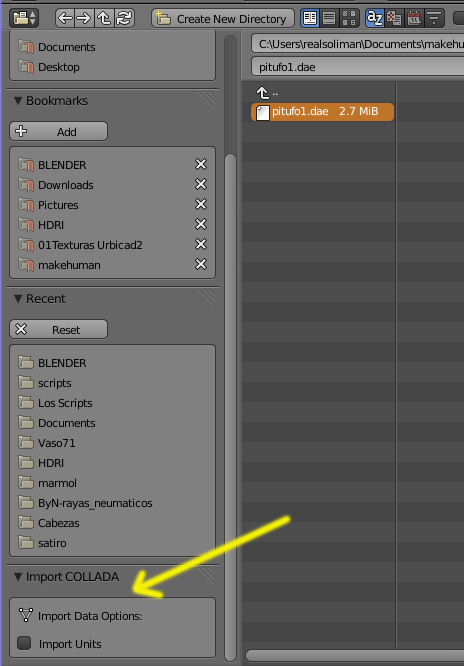
Task: Open recent folder ByN-rayas_neumaticos
Action: 112,503
